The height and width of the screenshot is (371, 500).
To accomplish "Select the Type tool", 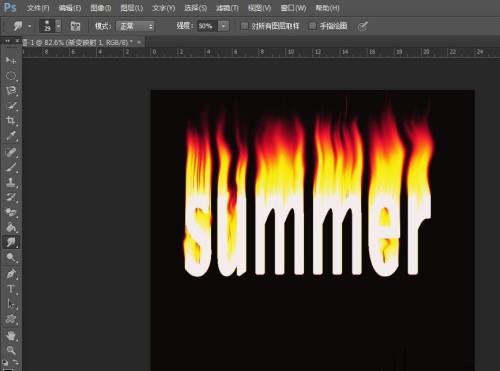I will tap(11, 289).
